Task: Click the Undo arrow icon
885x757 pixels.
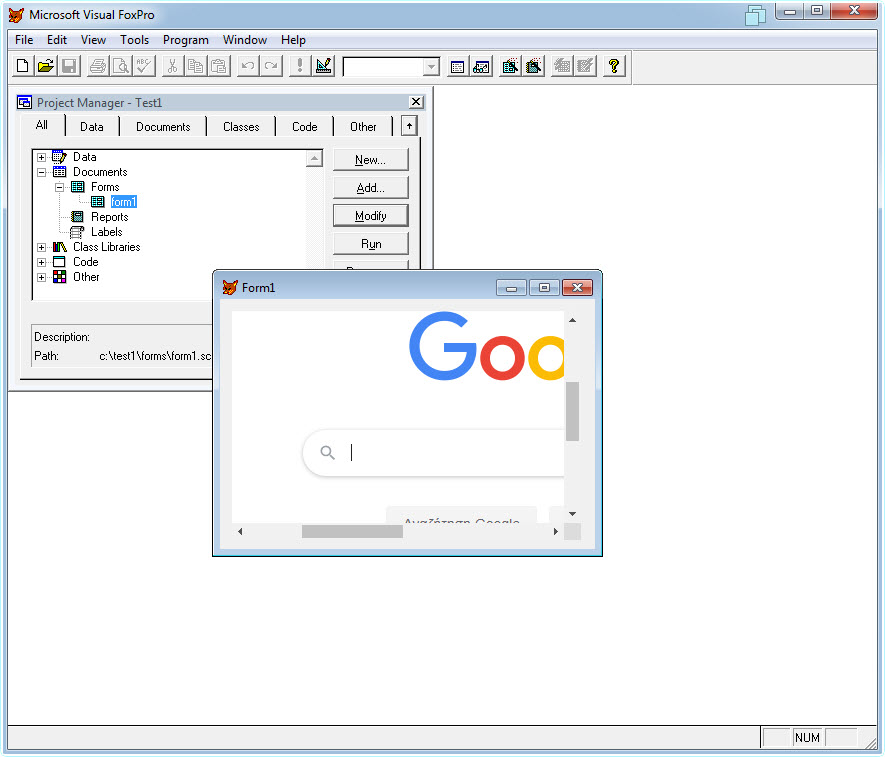Action: click(x=248, y=66)
